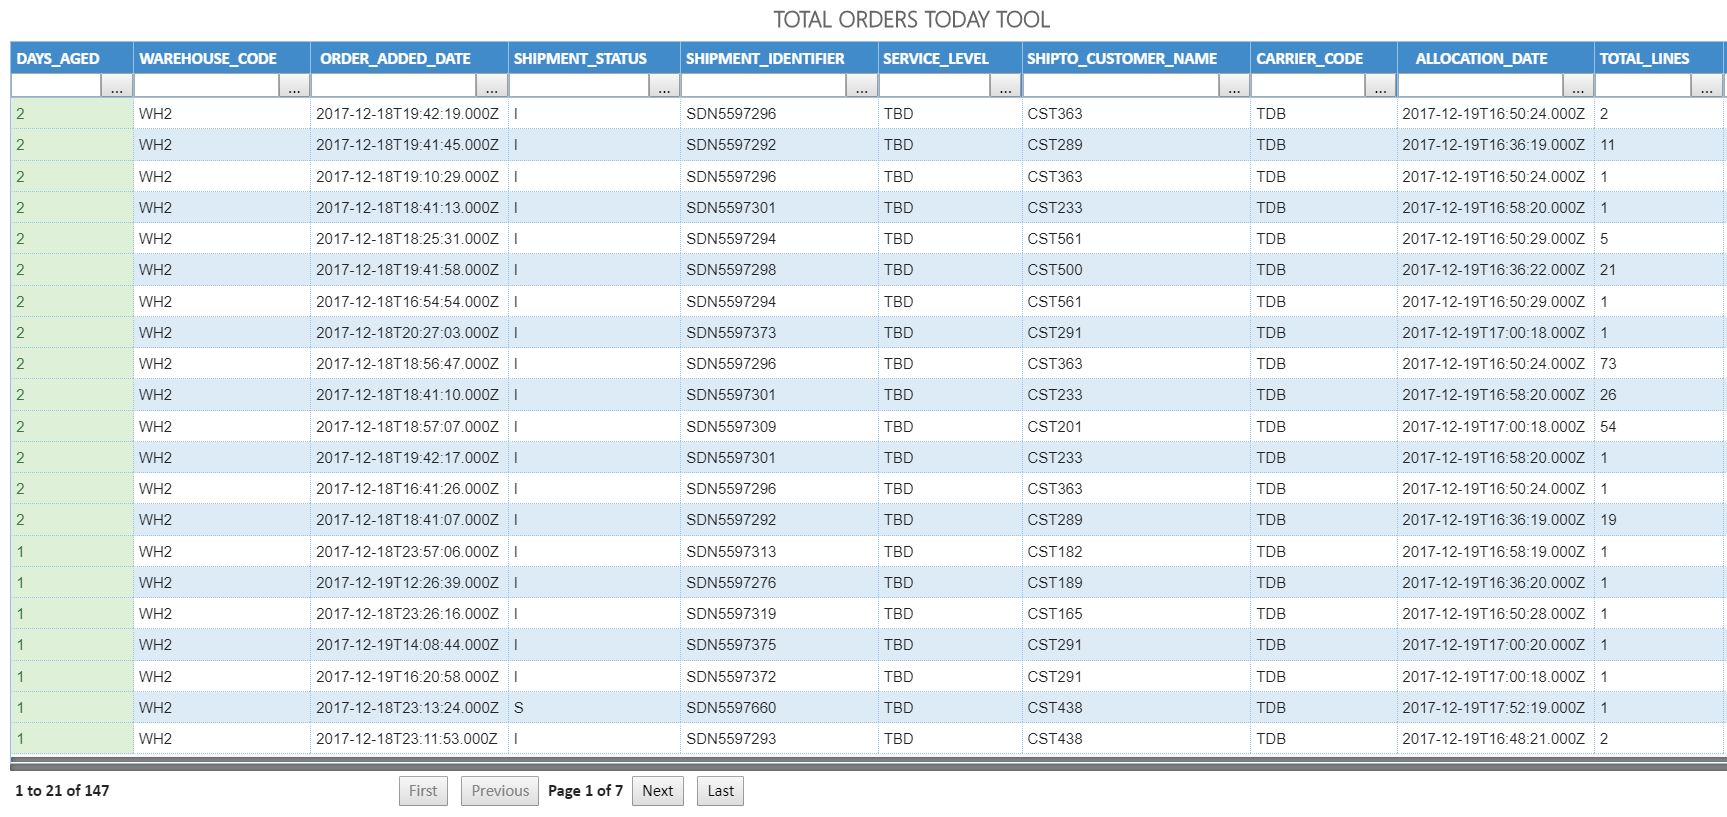Viewport: 1727px width, 817px height.
Task: Sort by SHIPTO_CUSTOMER_NAME column header
Action: click(x=1122, y=58)
